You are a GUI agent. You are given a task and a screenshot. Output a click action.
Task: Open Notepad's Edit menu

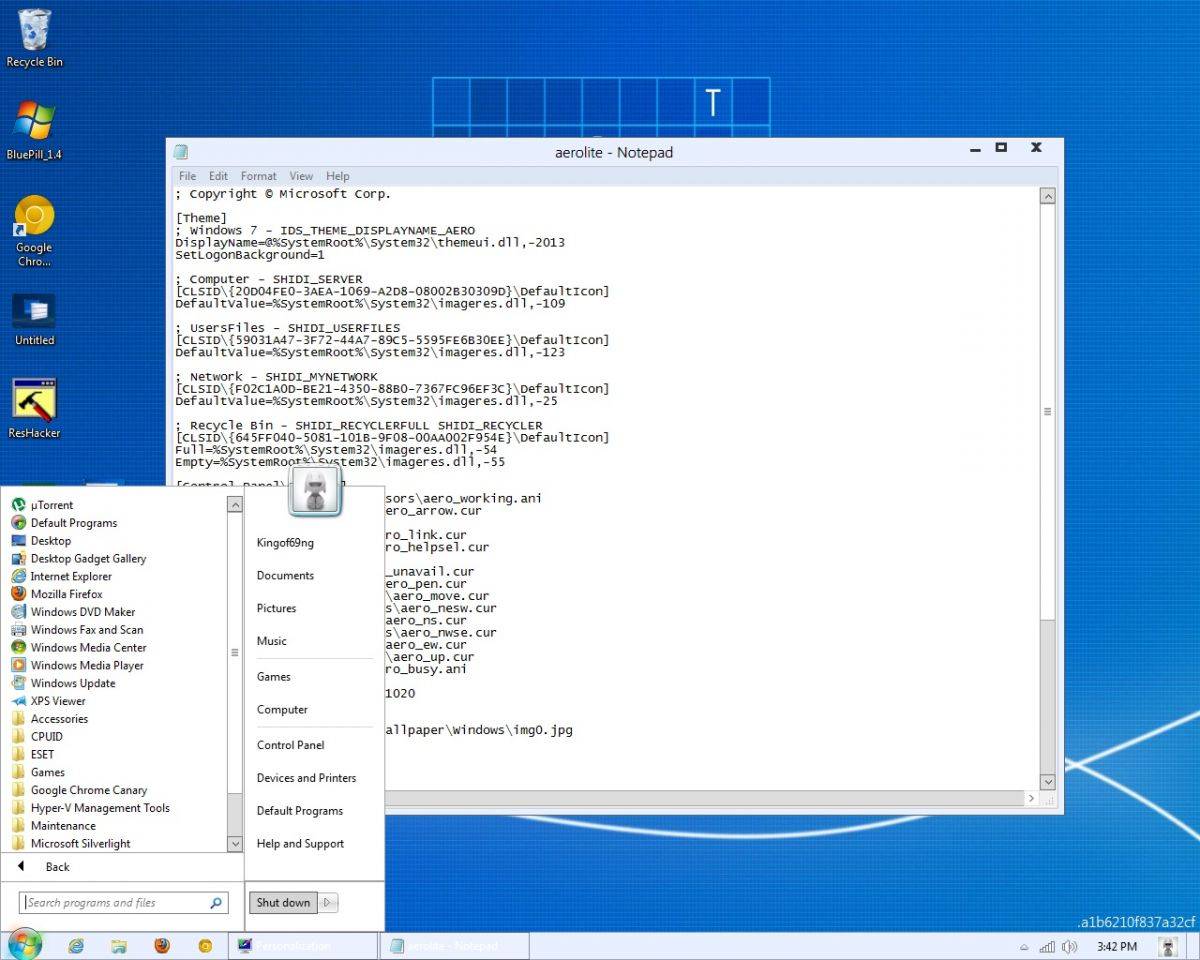218,176
